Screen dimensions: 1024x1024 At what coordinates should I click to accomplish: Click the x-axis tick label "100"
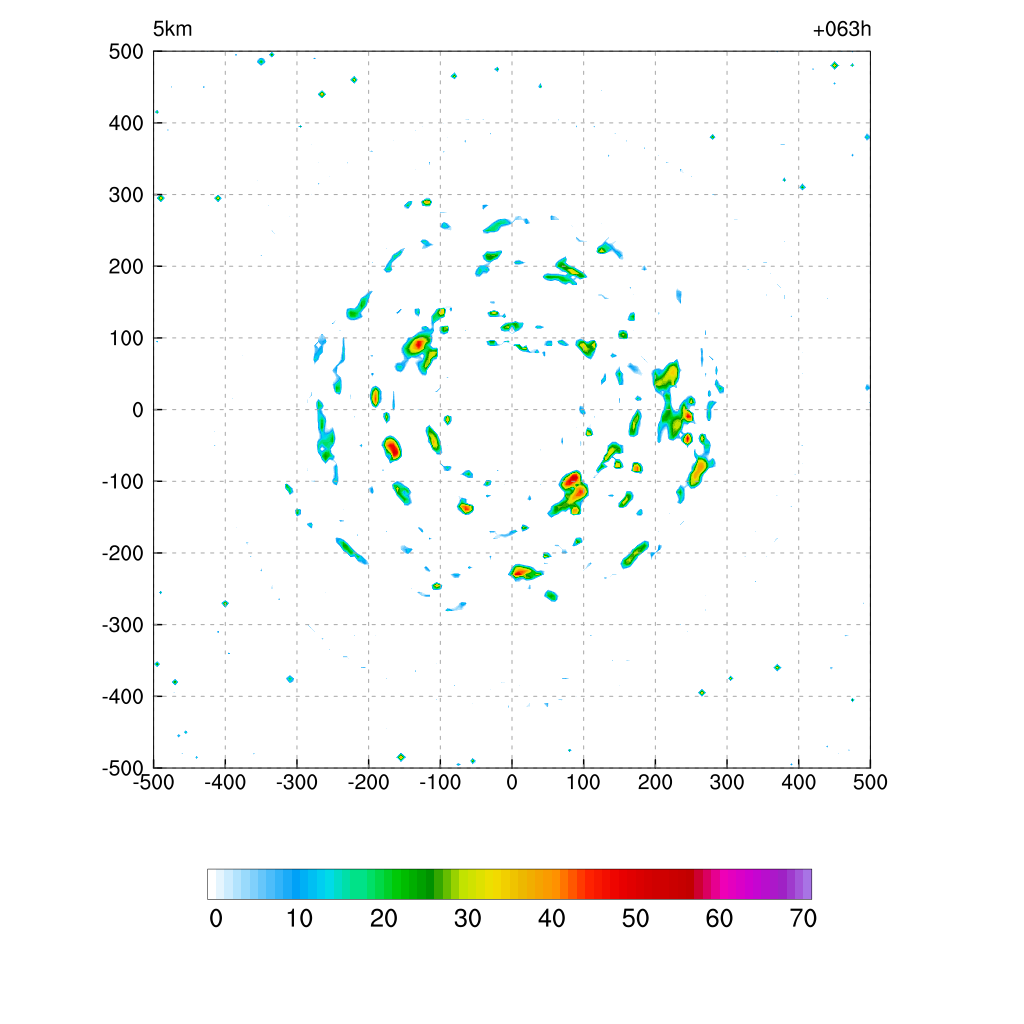coord(583,782)
